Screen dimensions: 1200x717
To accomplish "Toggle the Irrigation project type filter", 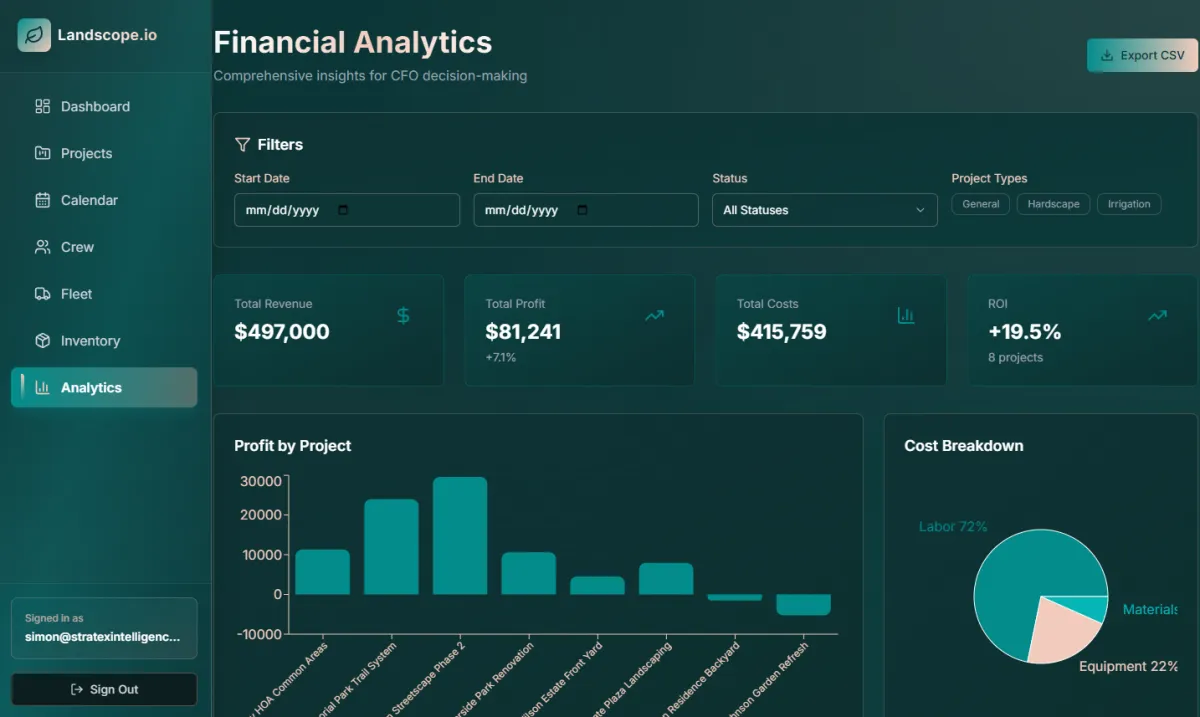I will tap(1129, 204).
